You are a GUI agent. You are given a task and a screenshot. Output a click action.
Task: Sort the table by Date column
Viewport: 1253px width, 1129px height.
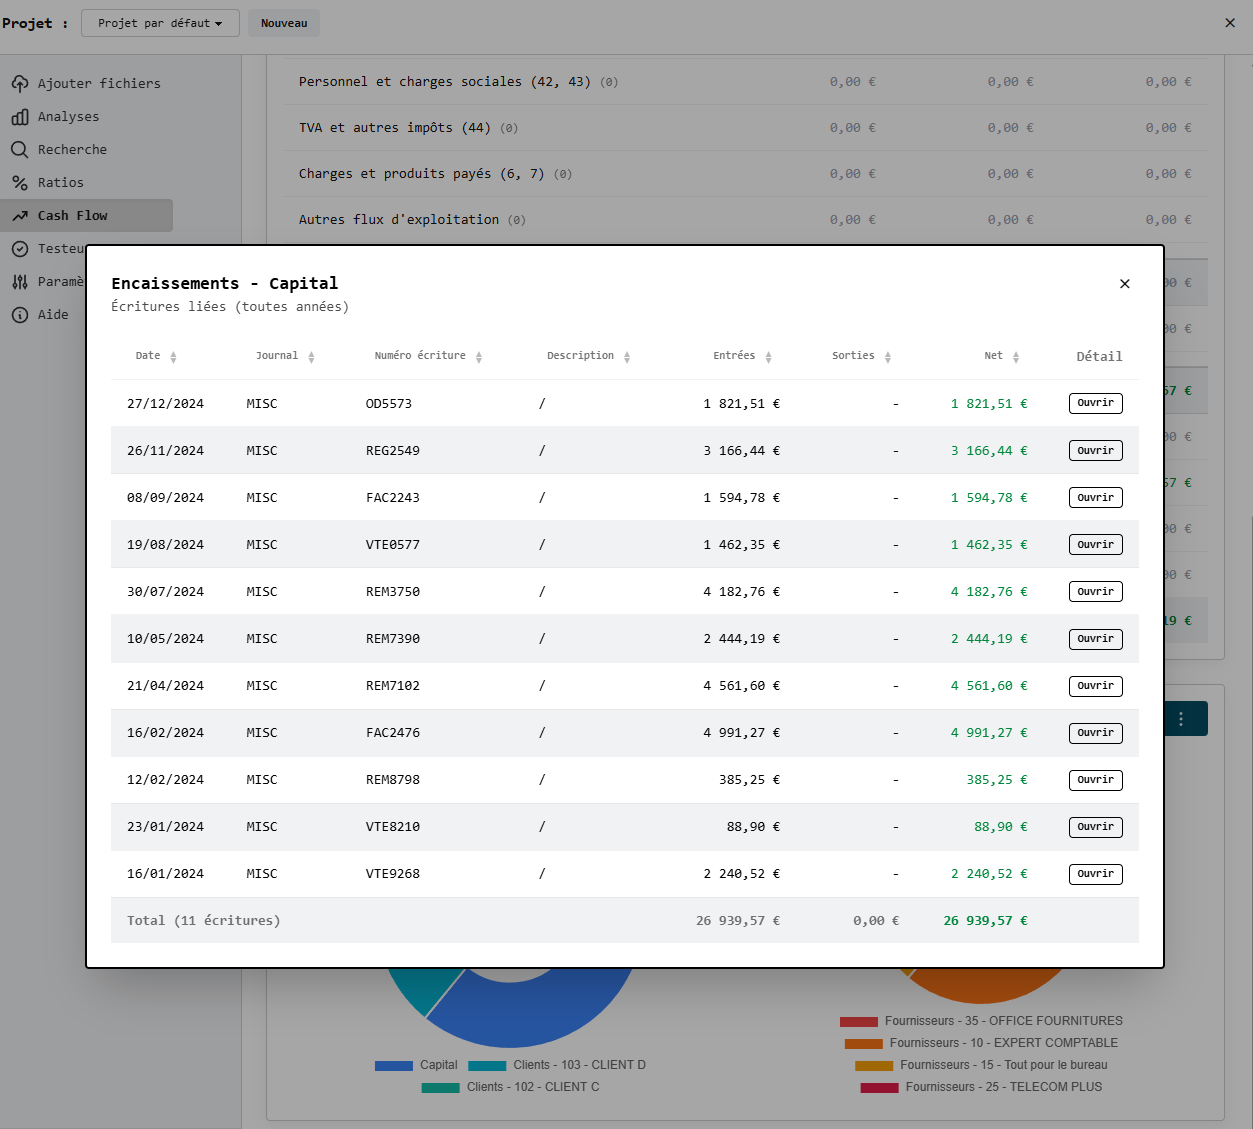tap(173, 357)
